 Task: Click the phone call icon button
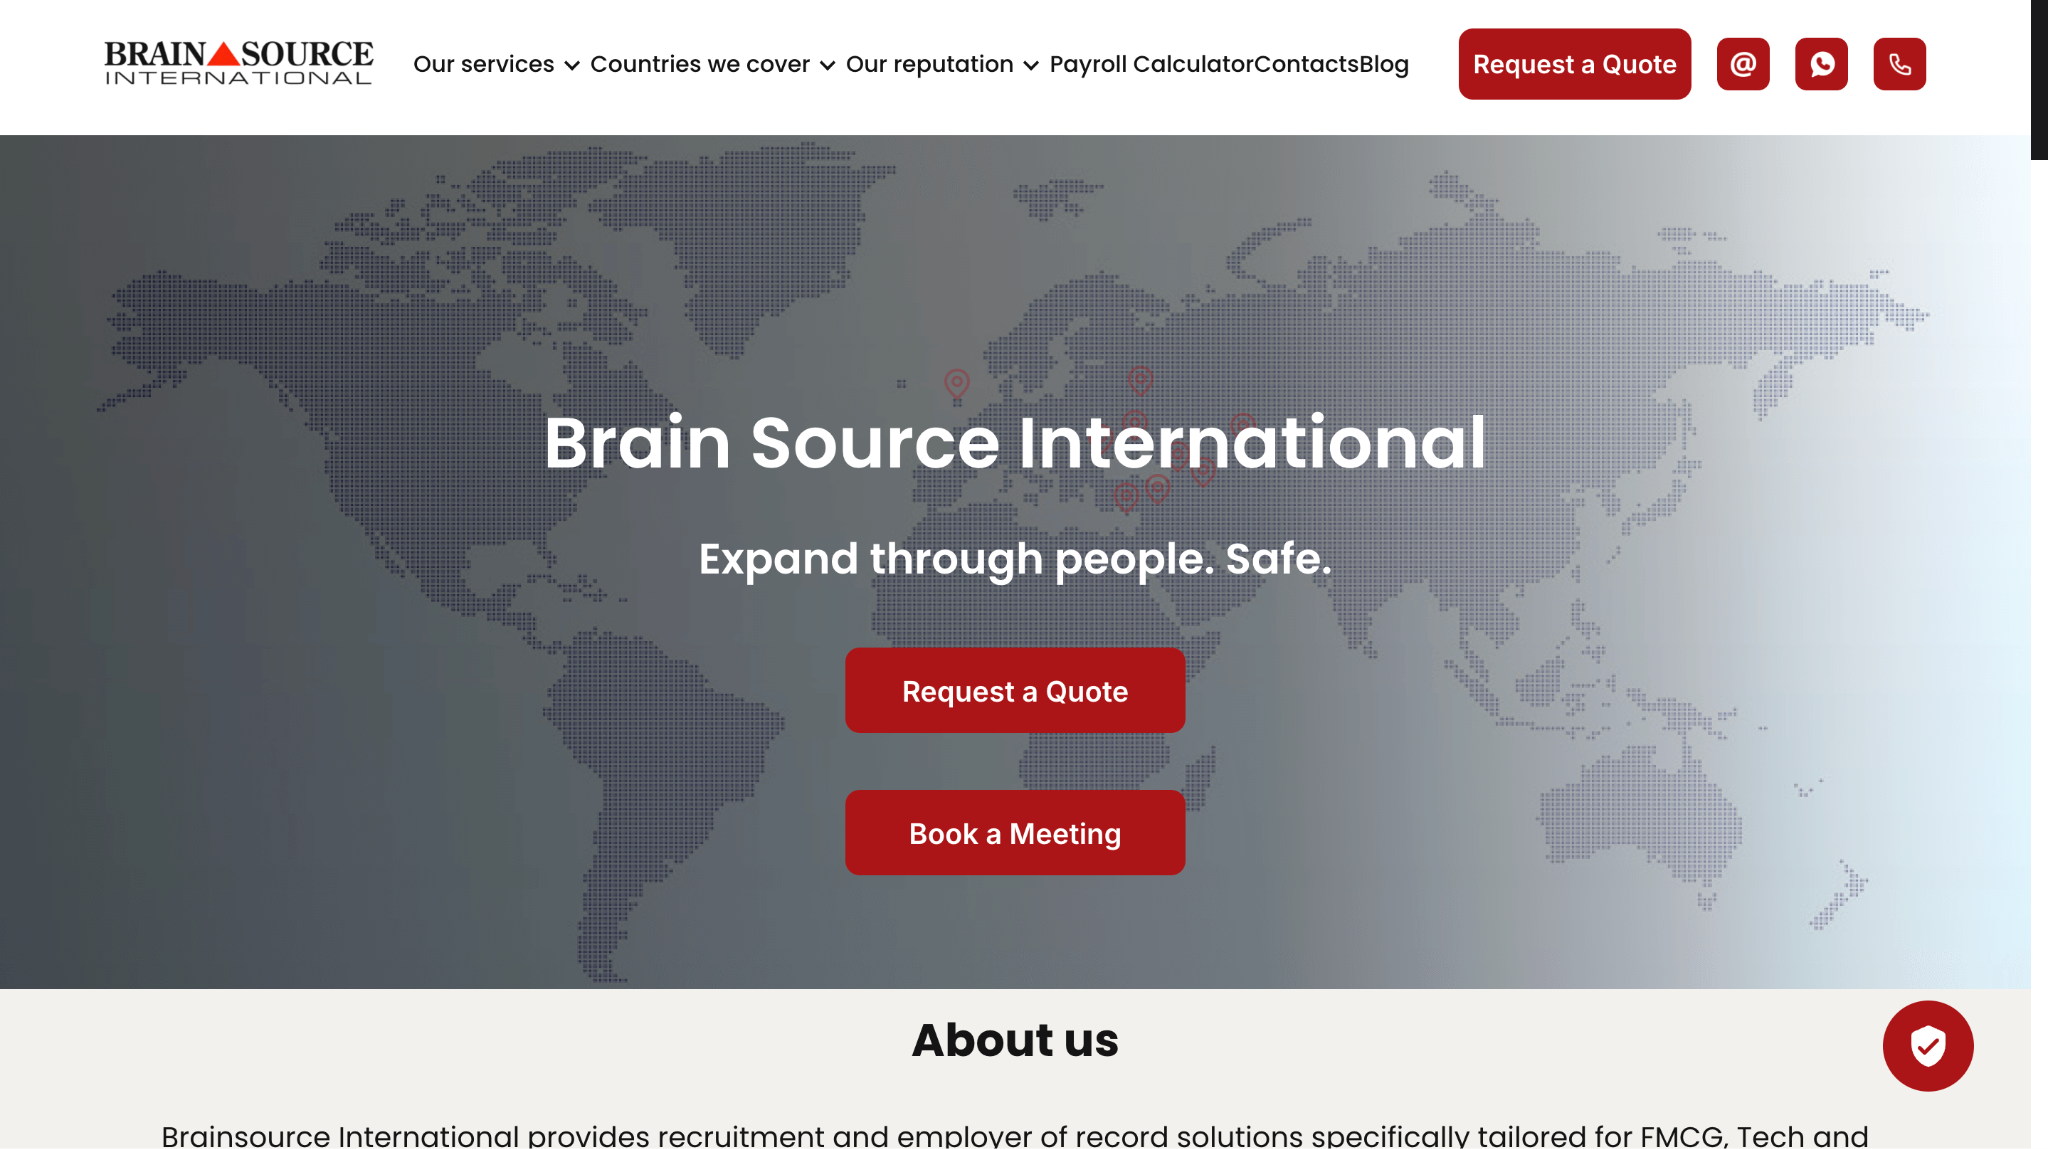(1899, 64)
